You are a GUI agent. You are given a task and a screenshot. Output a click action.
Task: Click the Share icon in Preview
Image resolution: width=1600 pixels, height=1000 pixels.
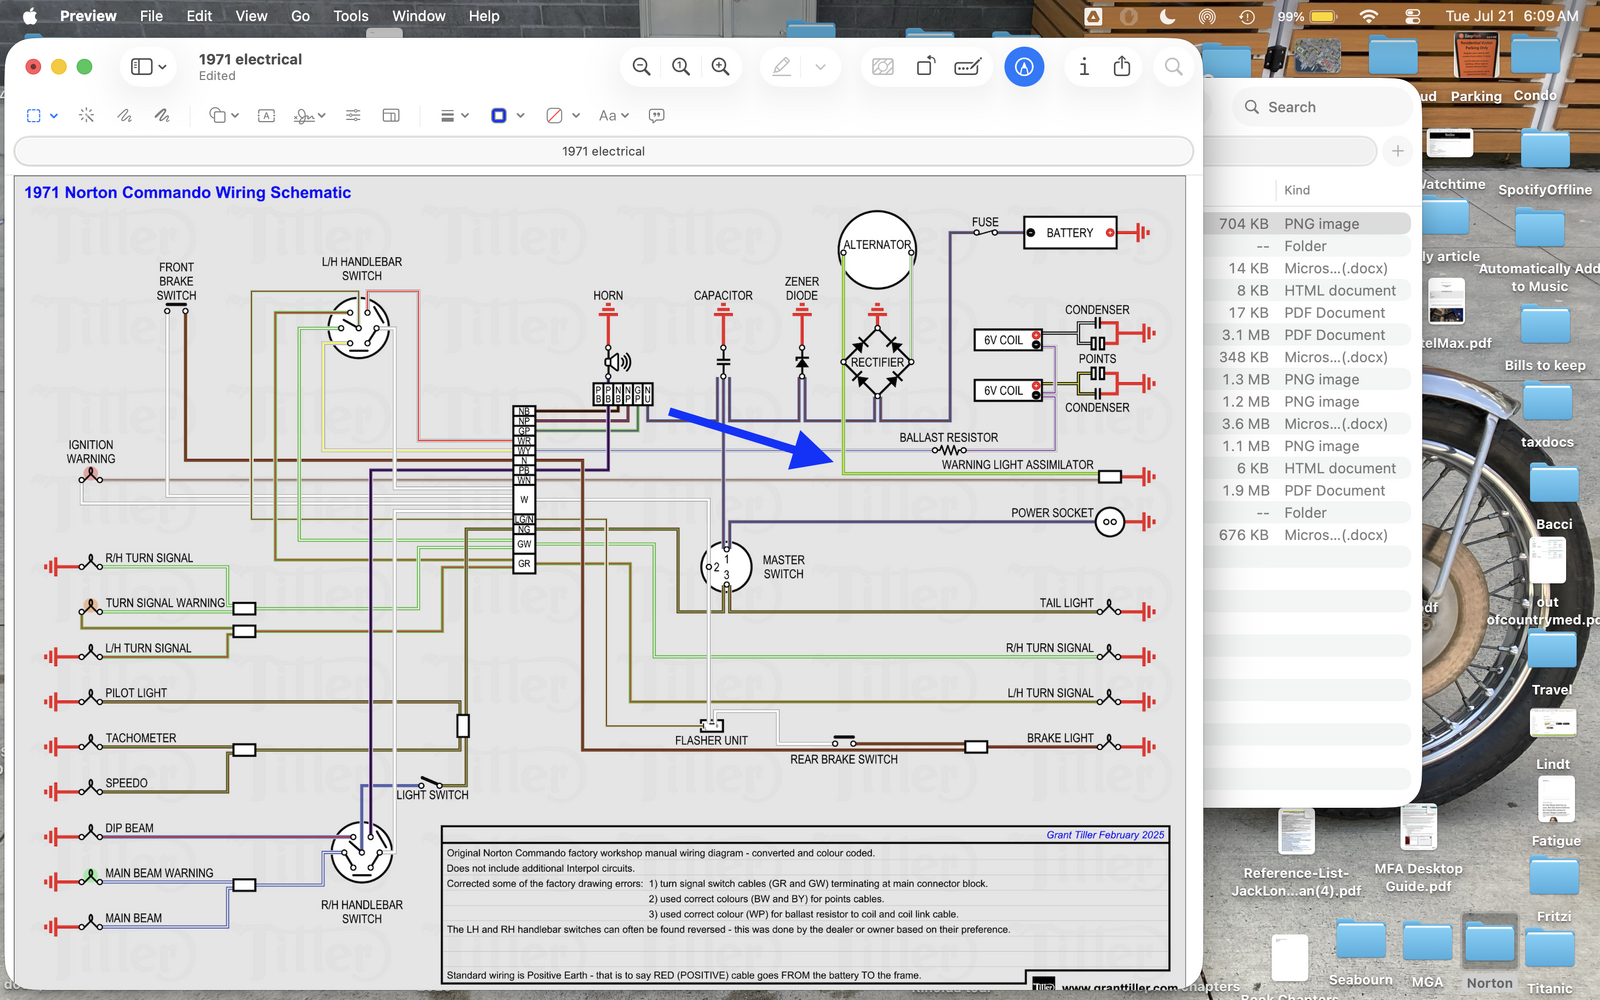pyautogui.click(x=1122, y=66)
